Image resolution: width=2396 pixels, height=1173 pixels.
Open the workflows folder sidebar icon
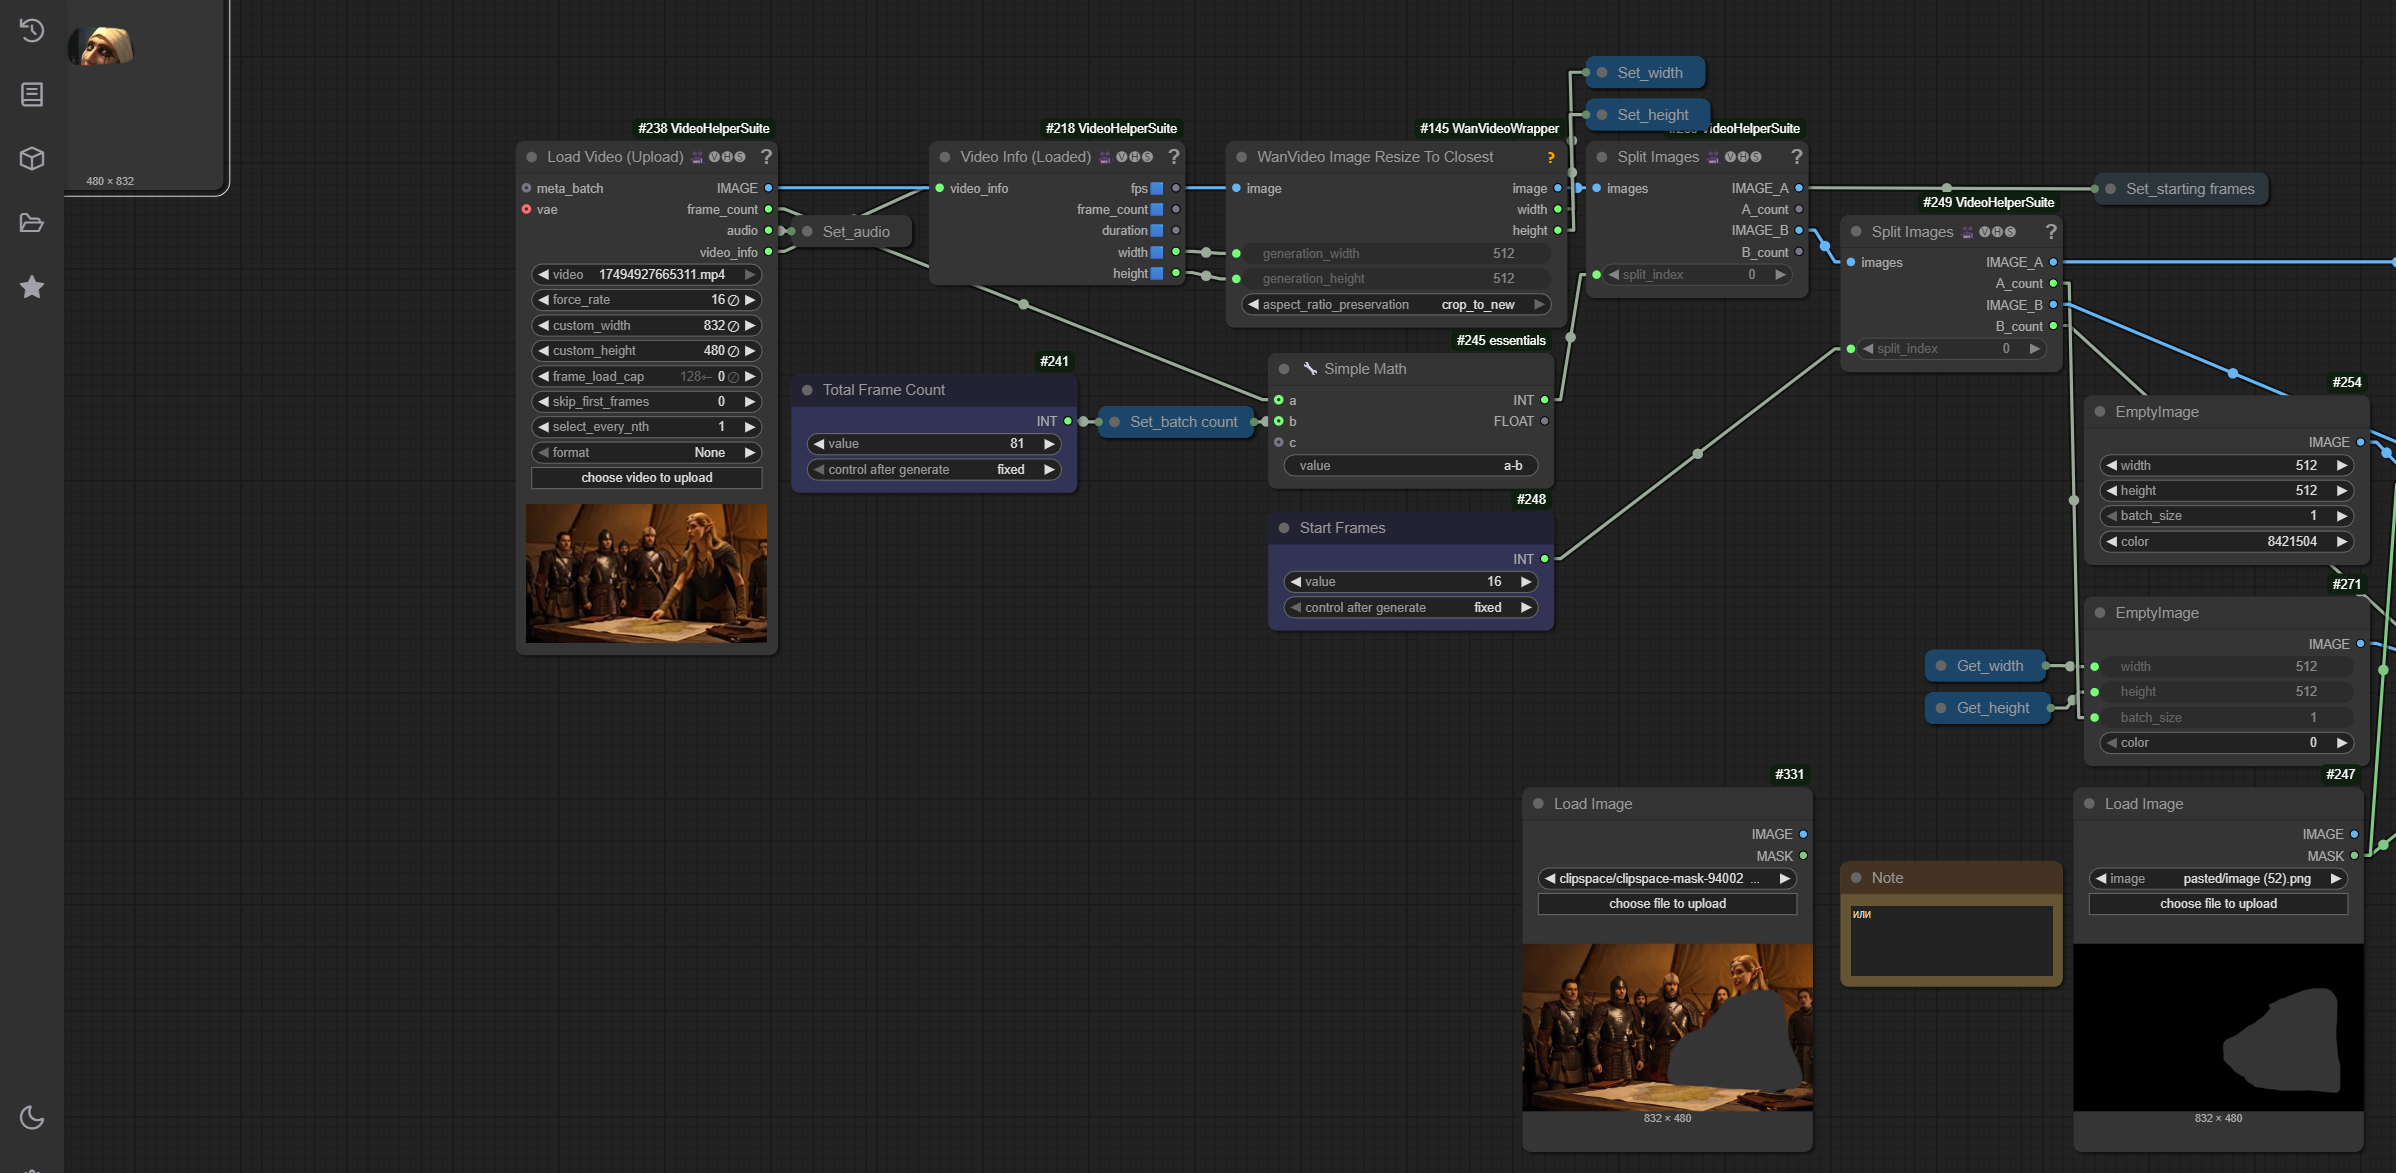click(x=32, y=223)
